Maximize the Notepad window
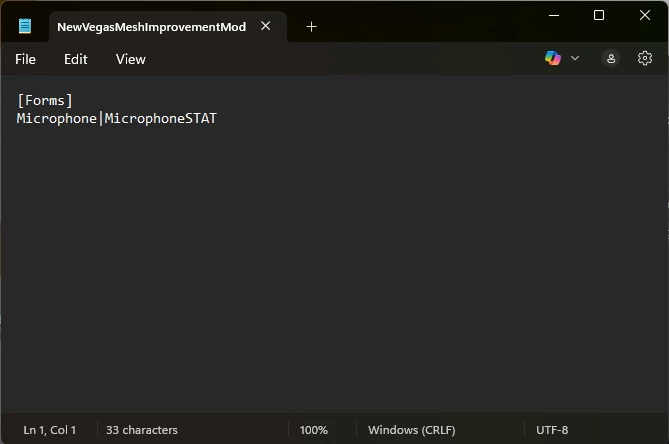The height and width of the screenshot is (444, 669). tap(599, 15)
